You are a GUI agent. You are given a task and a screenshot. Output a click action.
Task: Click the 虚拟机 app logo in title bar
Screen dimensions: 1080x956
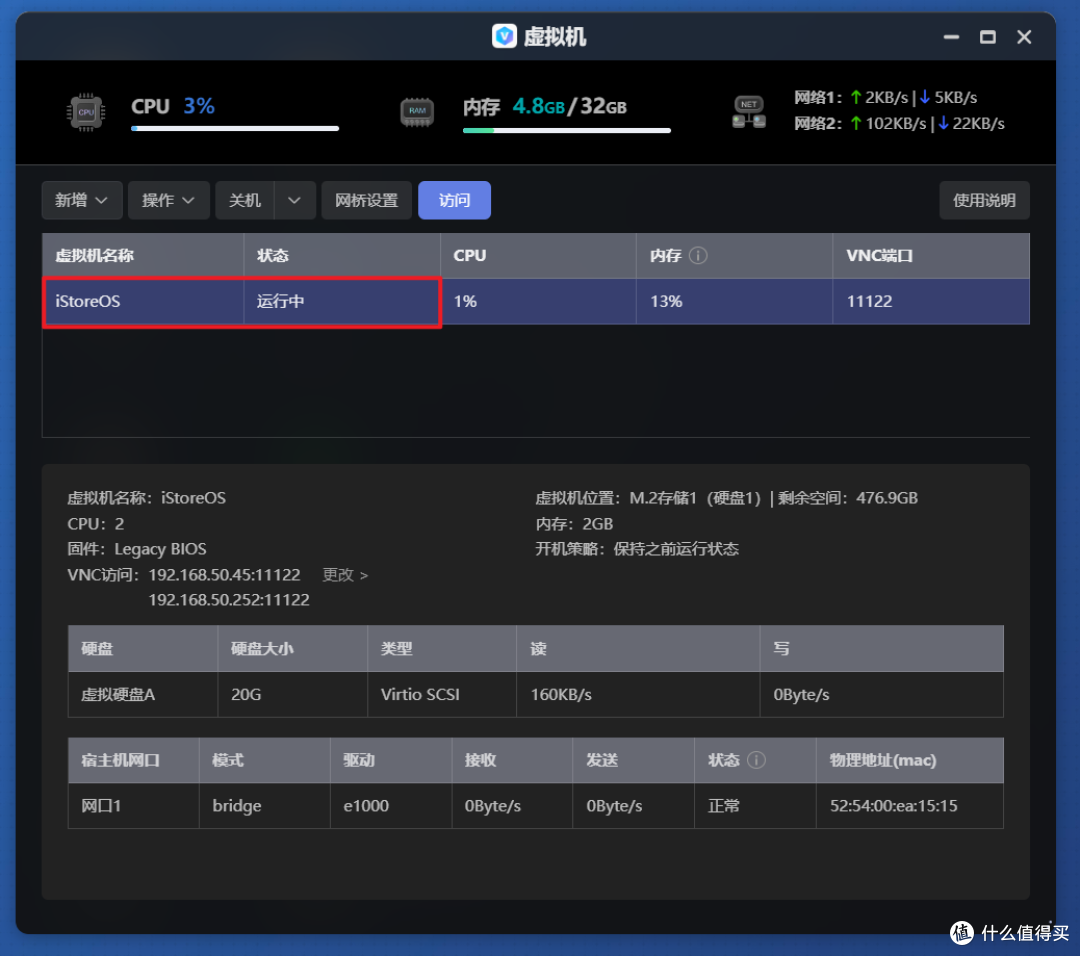[504, 36]
